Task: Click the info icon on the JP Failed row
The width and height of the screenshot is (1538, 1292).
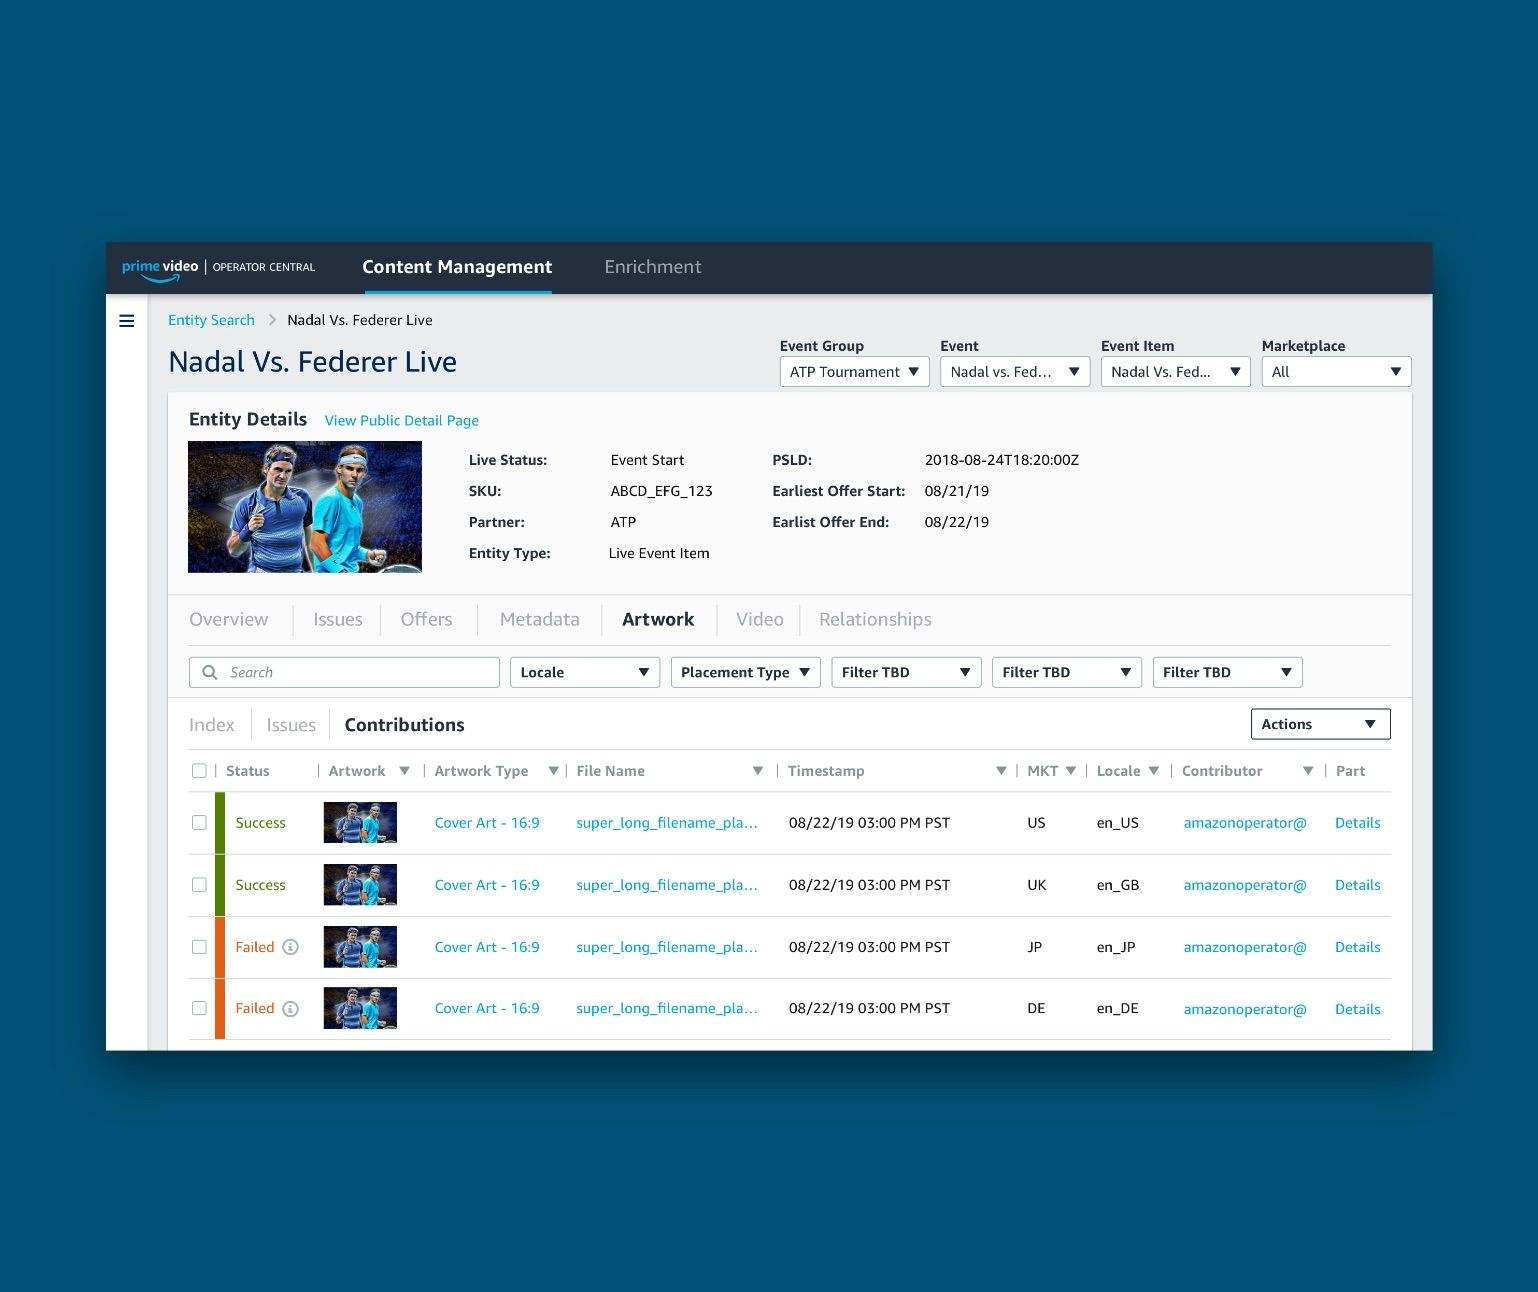Action: (290, 947)
